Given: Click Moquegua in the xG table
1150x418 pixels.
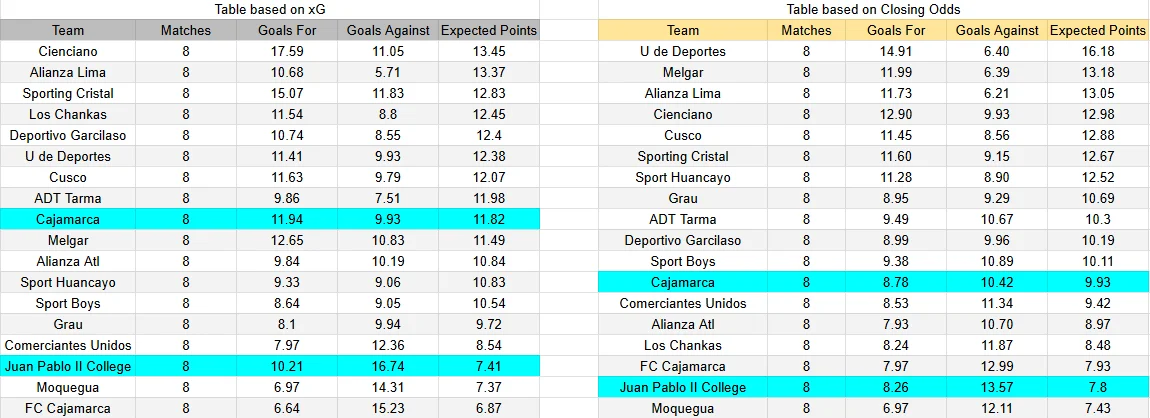Looking at the screenshot, I should (67, 387).
